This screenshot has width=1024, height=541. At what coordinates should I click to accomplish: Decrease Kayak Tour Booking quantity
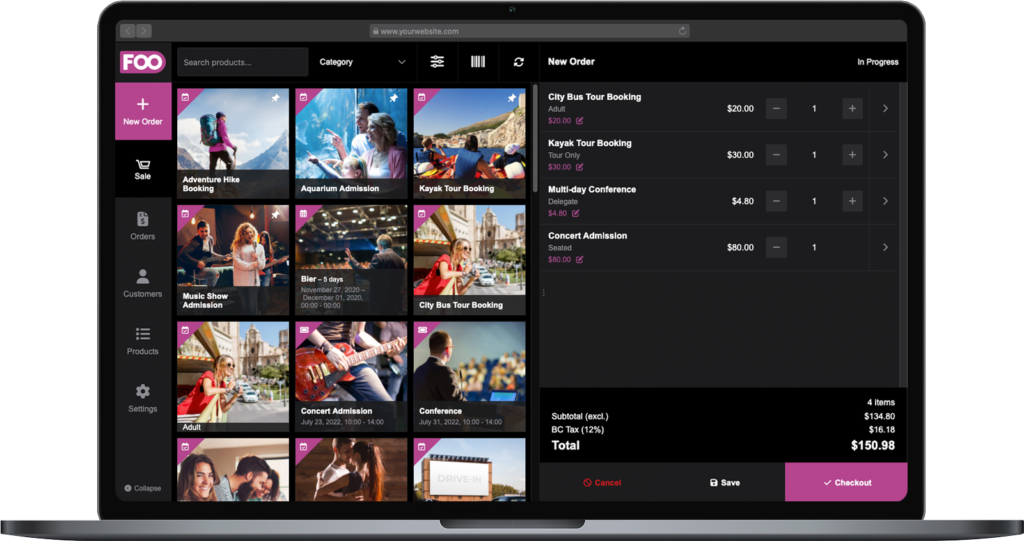(x=776, y=155)
